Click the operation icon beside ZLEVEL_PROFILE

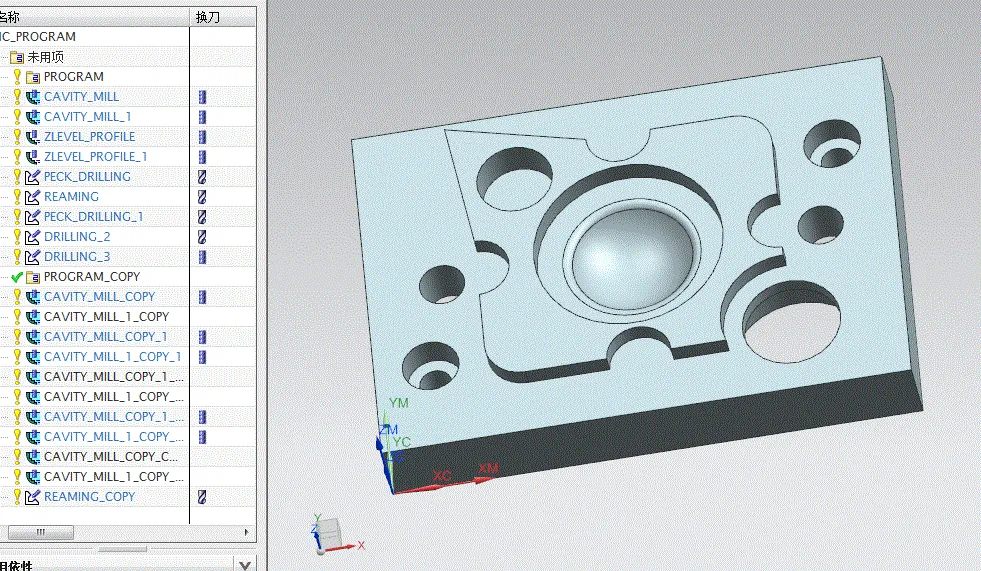coord(33,138)
